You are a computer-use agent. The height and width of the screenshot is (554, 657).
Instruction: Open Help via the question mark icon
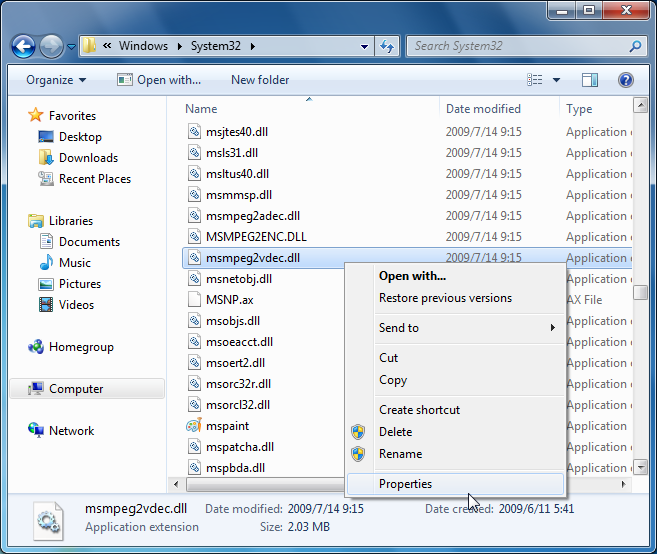click(626, 80)
